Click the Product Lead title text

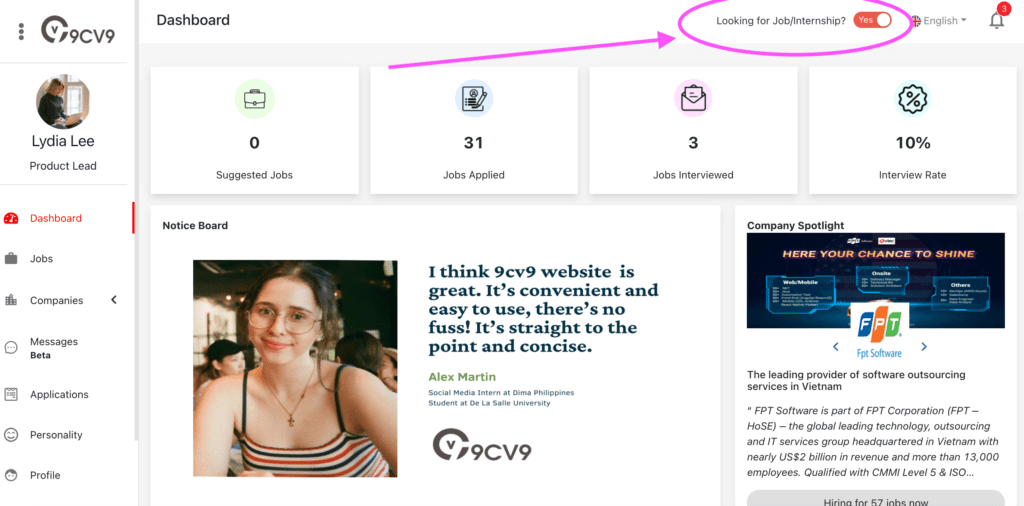63,166
